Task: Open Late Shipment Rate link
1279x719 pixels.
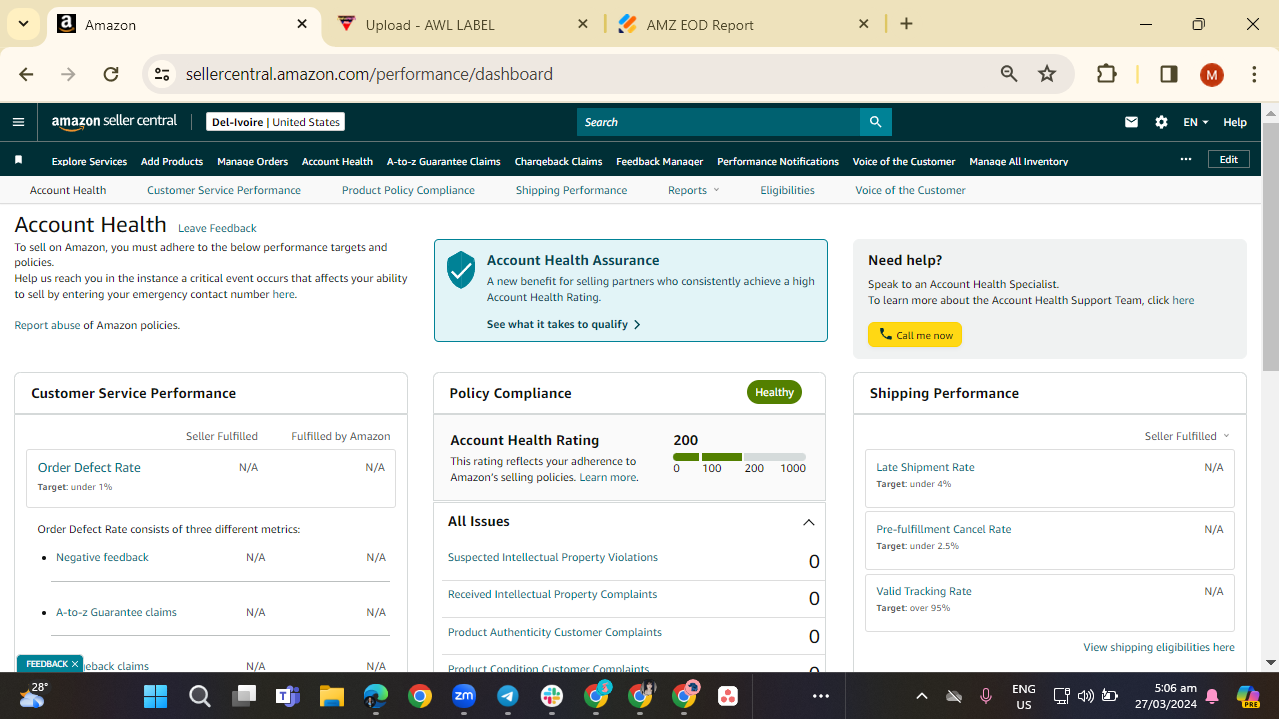Action: click(x=925, y=467)
